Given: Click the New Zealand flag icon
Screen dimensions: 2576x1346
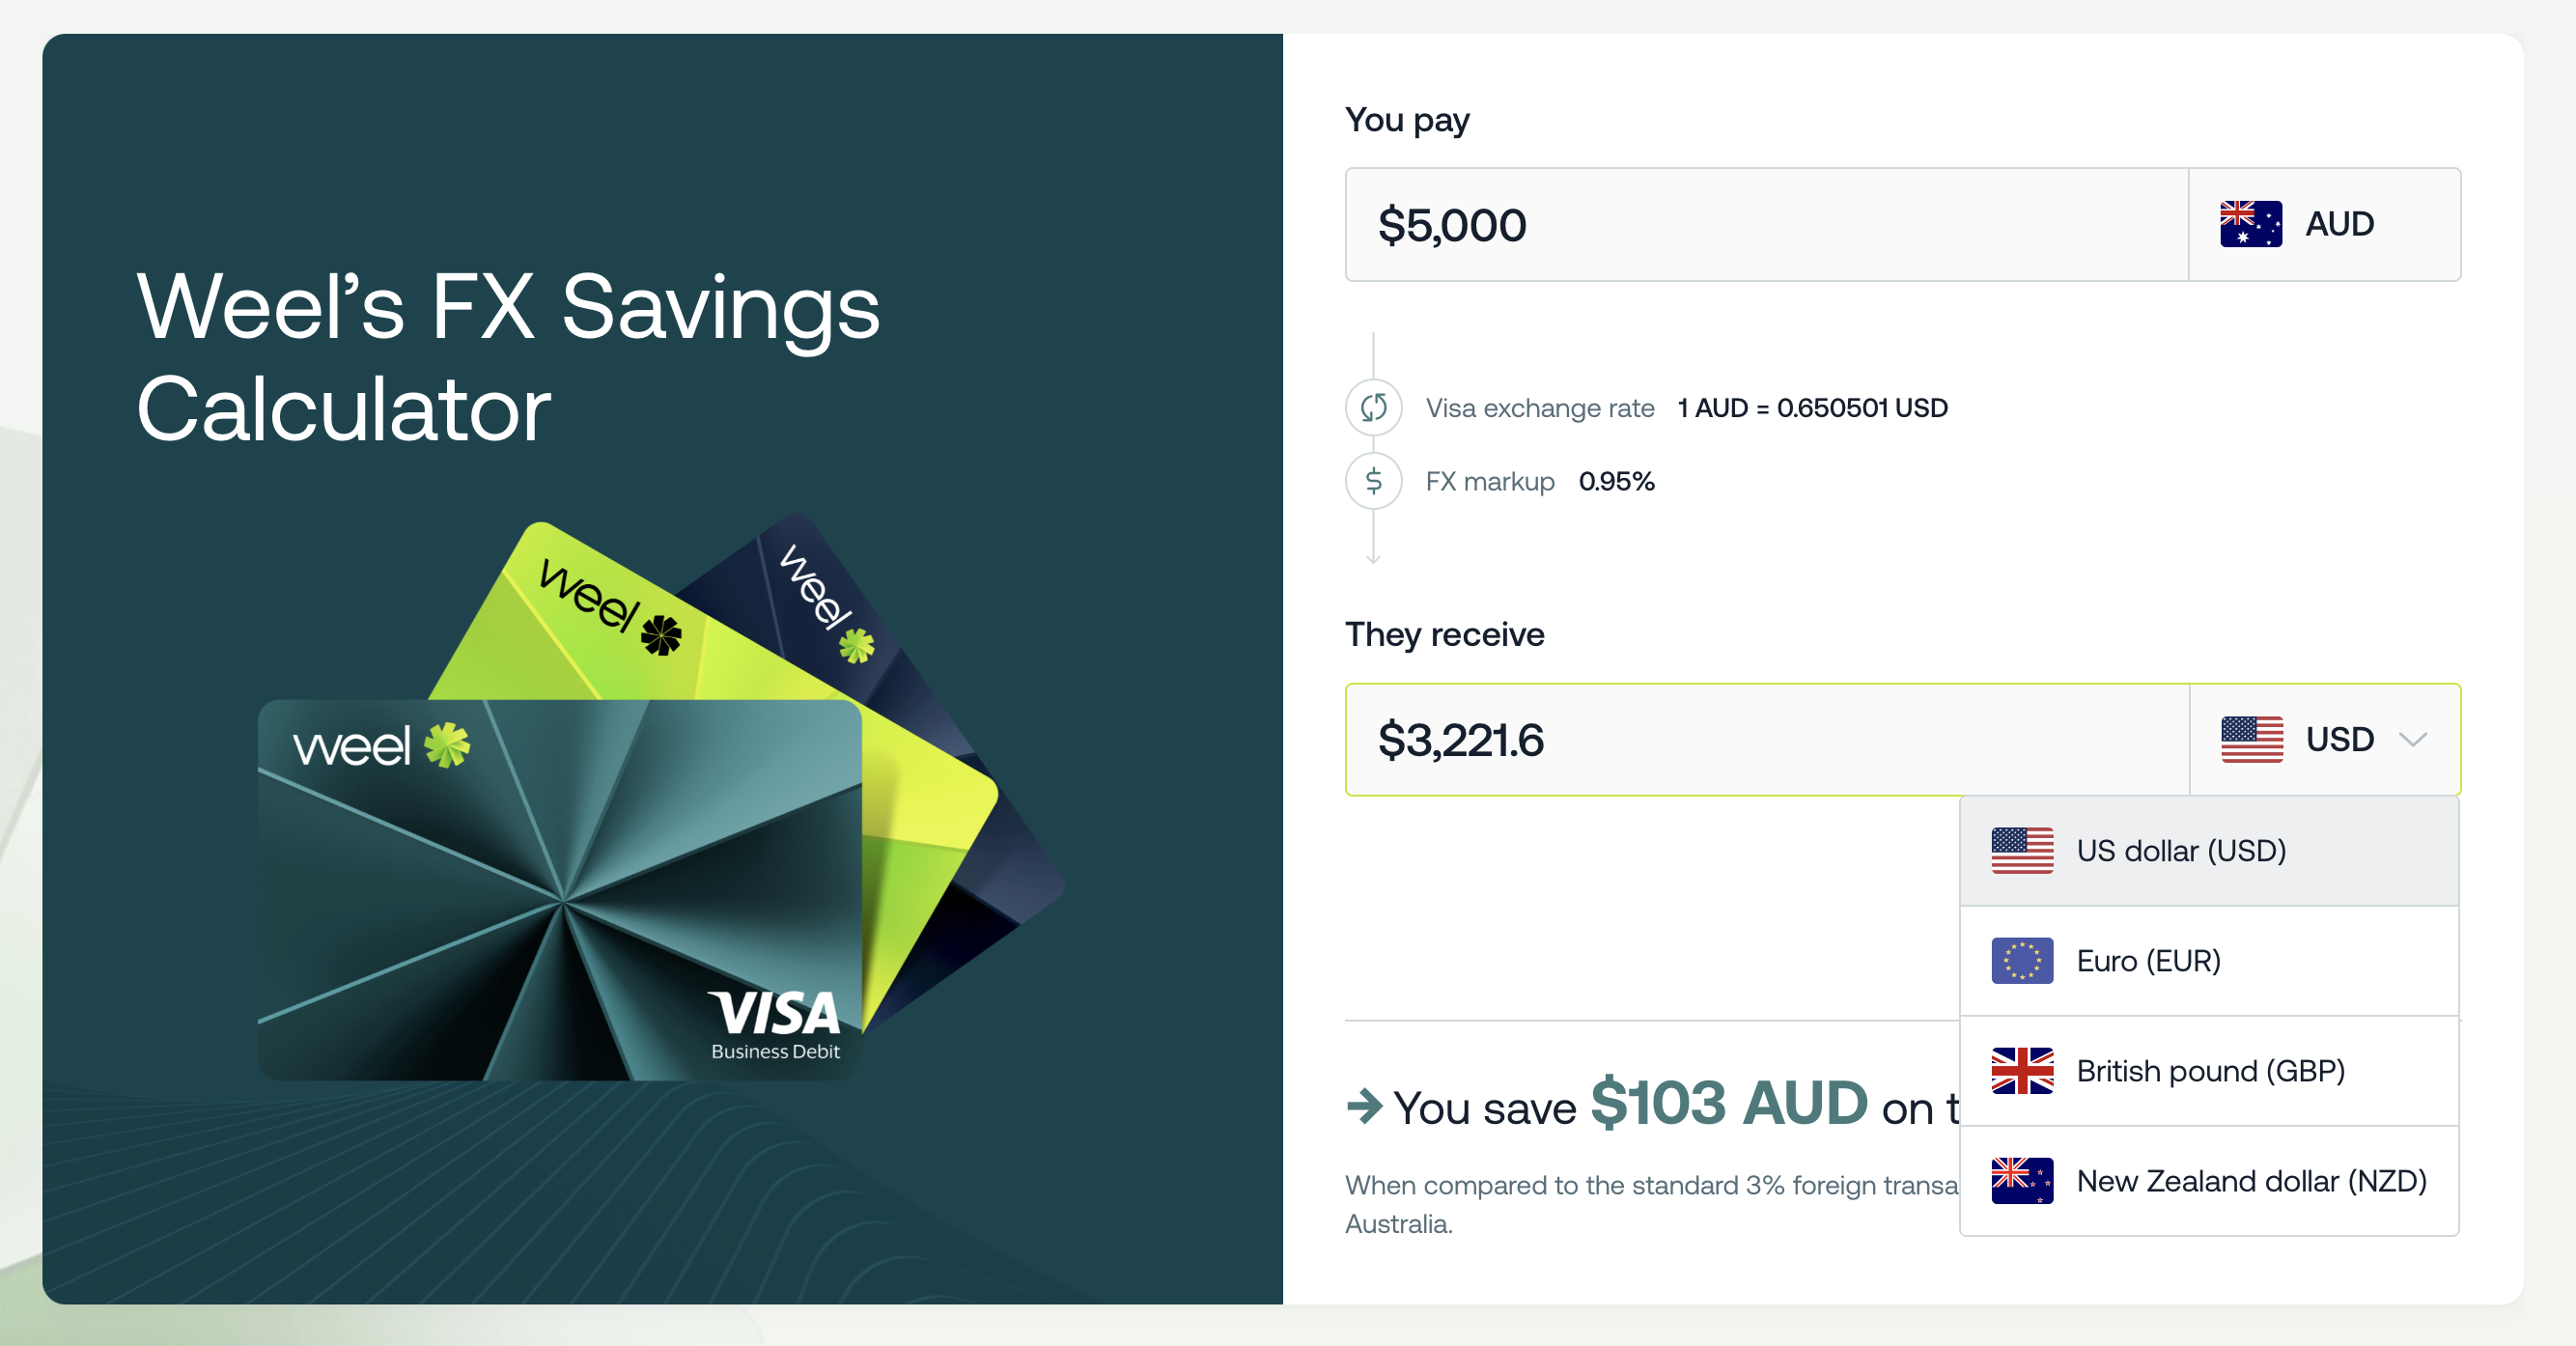Looking at the screenshot, I should pos(2021,1181).
